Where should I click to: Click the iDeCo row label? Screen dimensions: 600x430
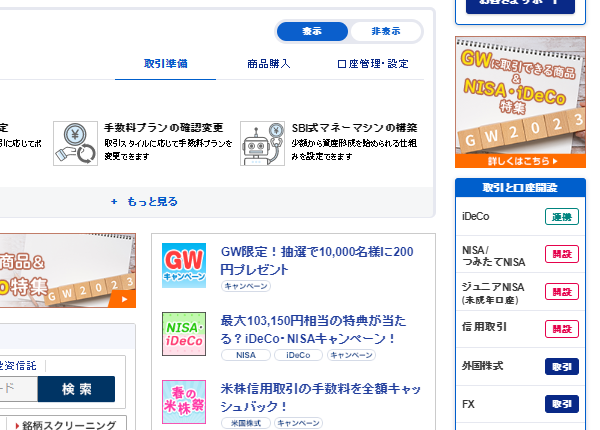click(476, 217)
